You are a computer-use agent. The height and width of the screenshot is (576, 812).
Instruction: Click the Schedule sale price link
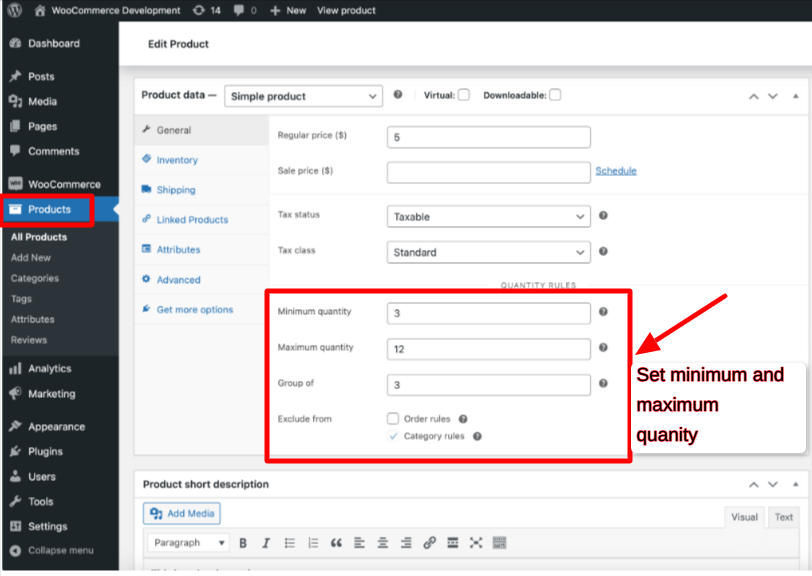(x=616, y=170)
